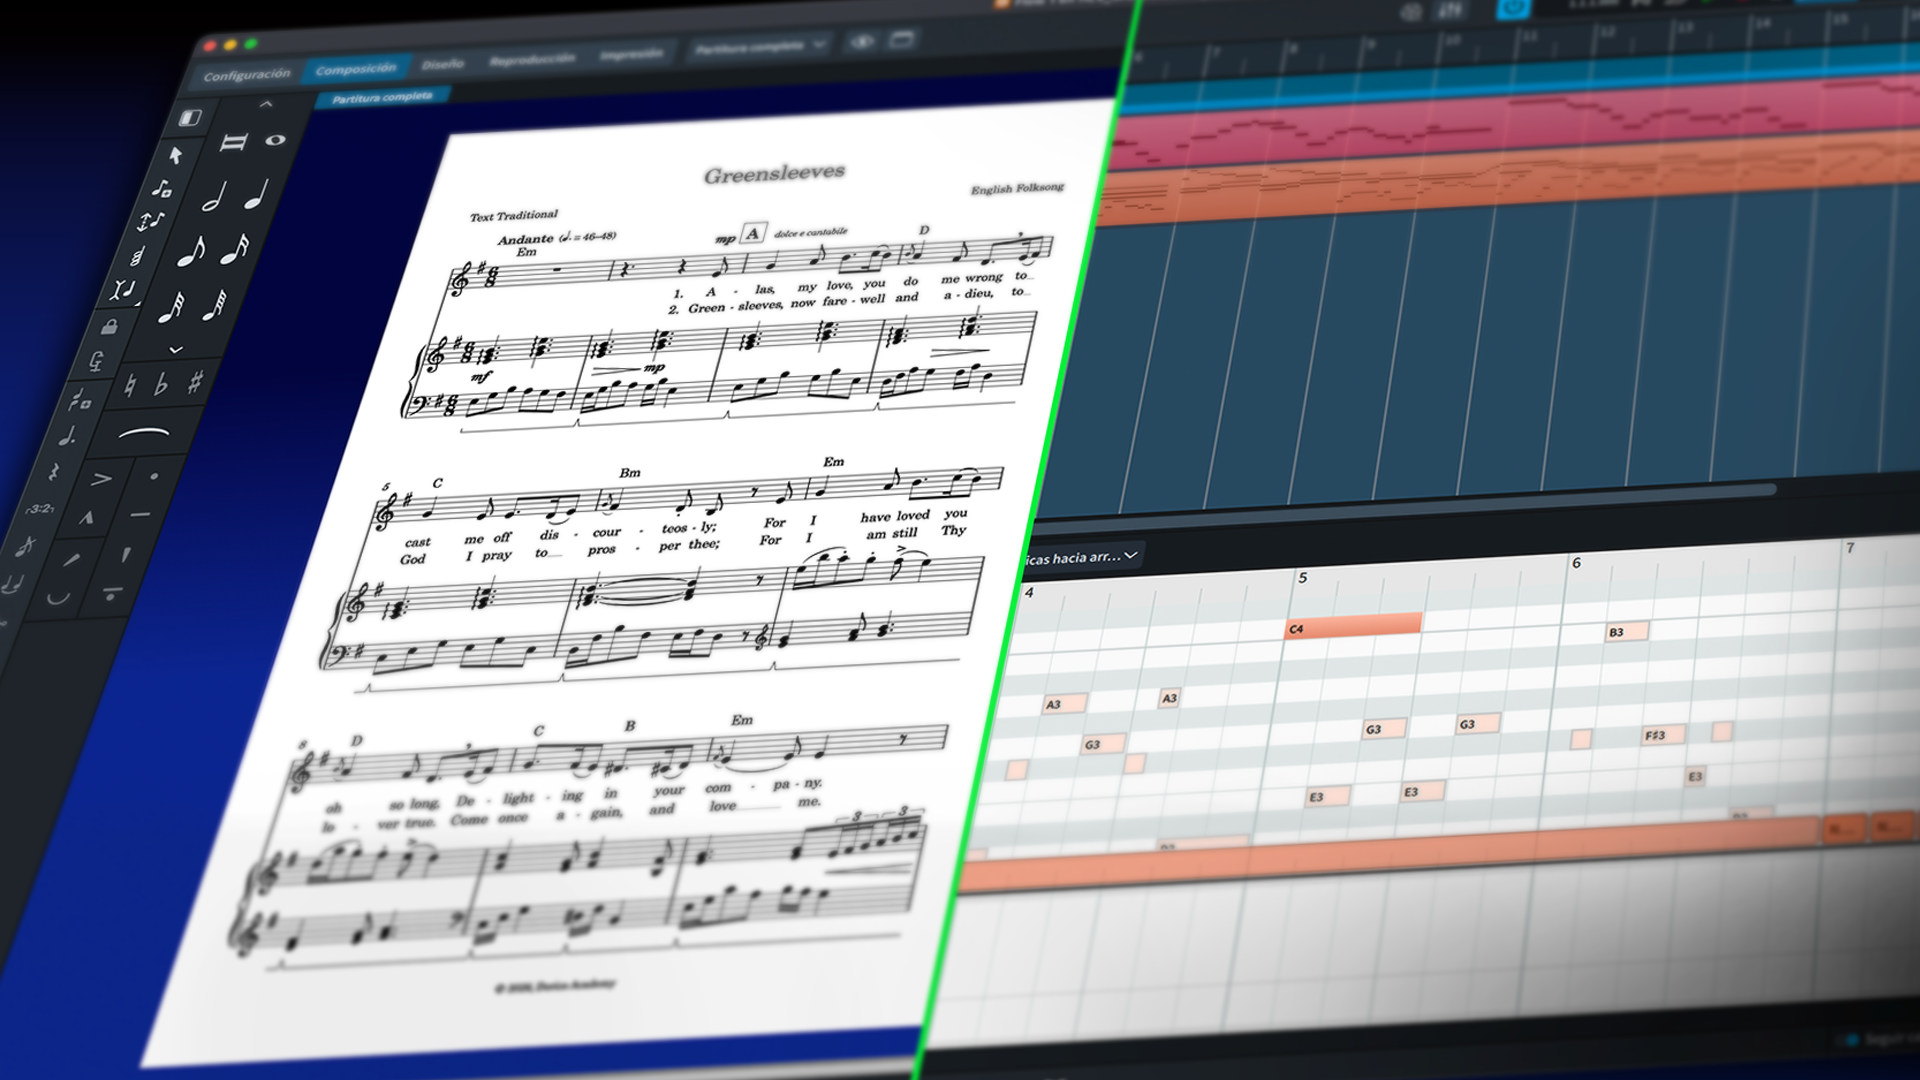Choose the half note duration

pos(214,197)
